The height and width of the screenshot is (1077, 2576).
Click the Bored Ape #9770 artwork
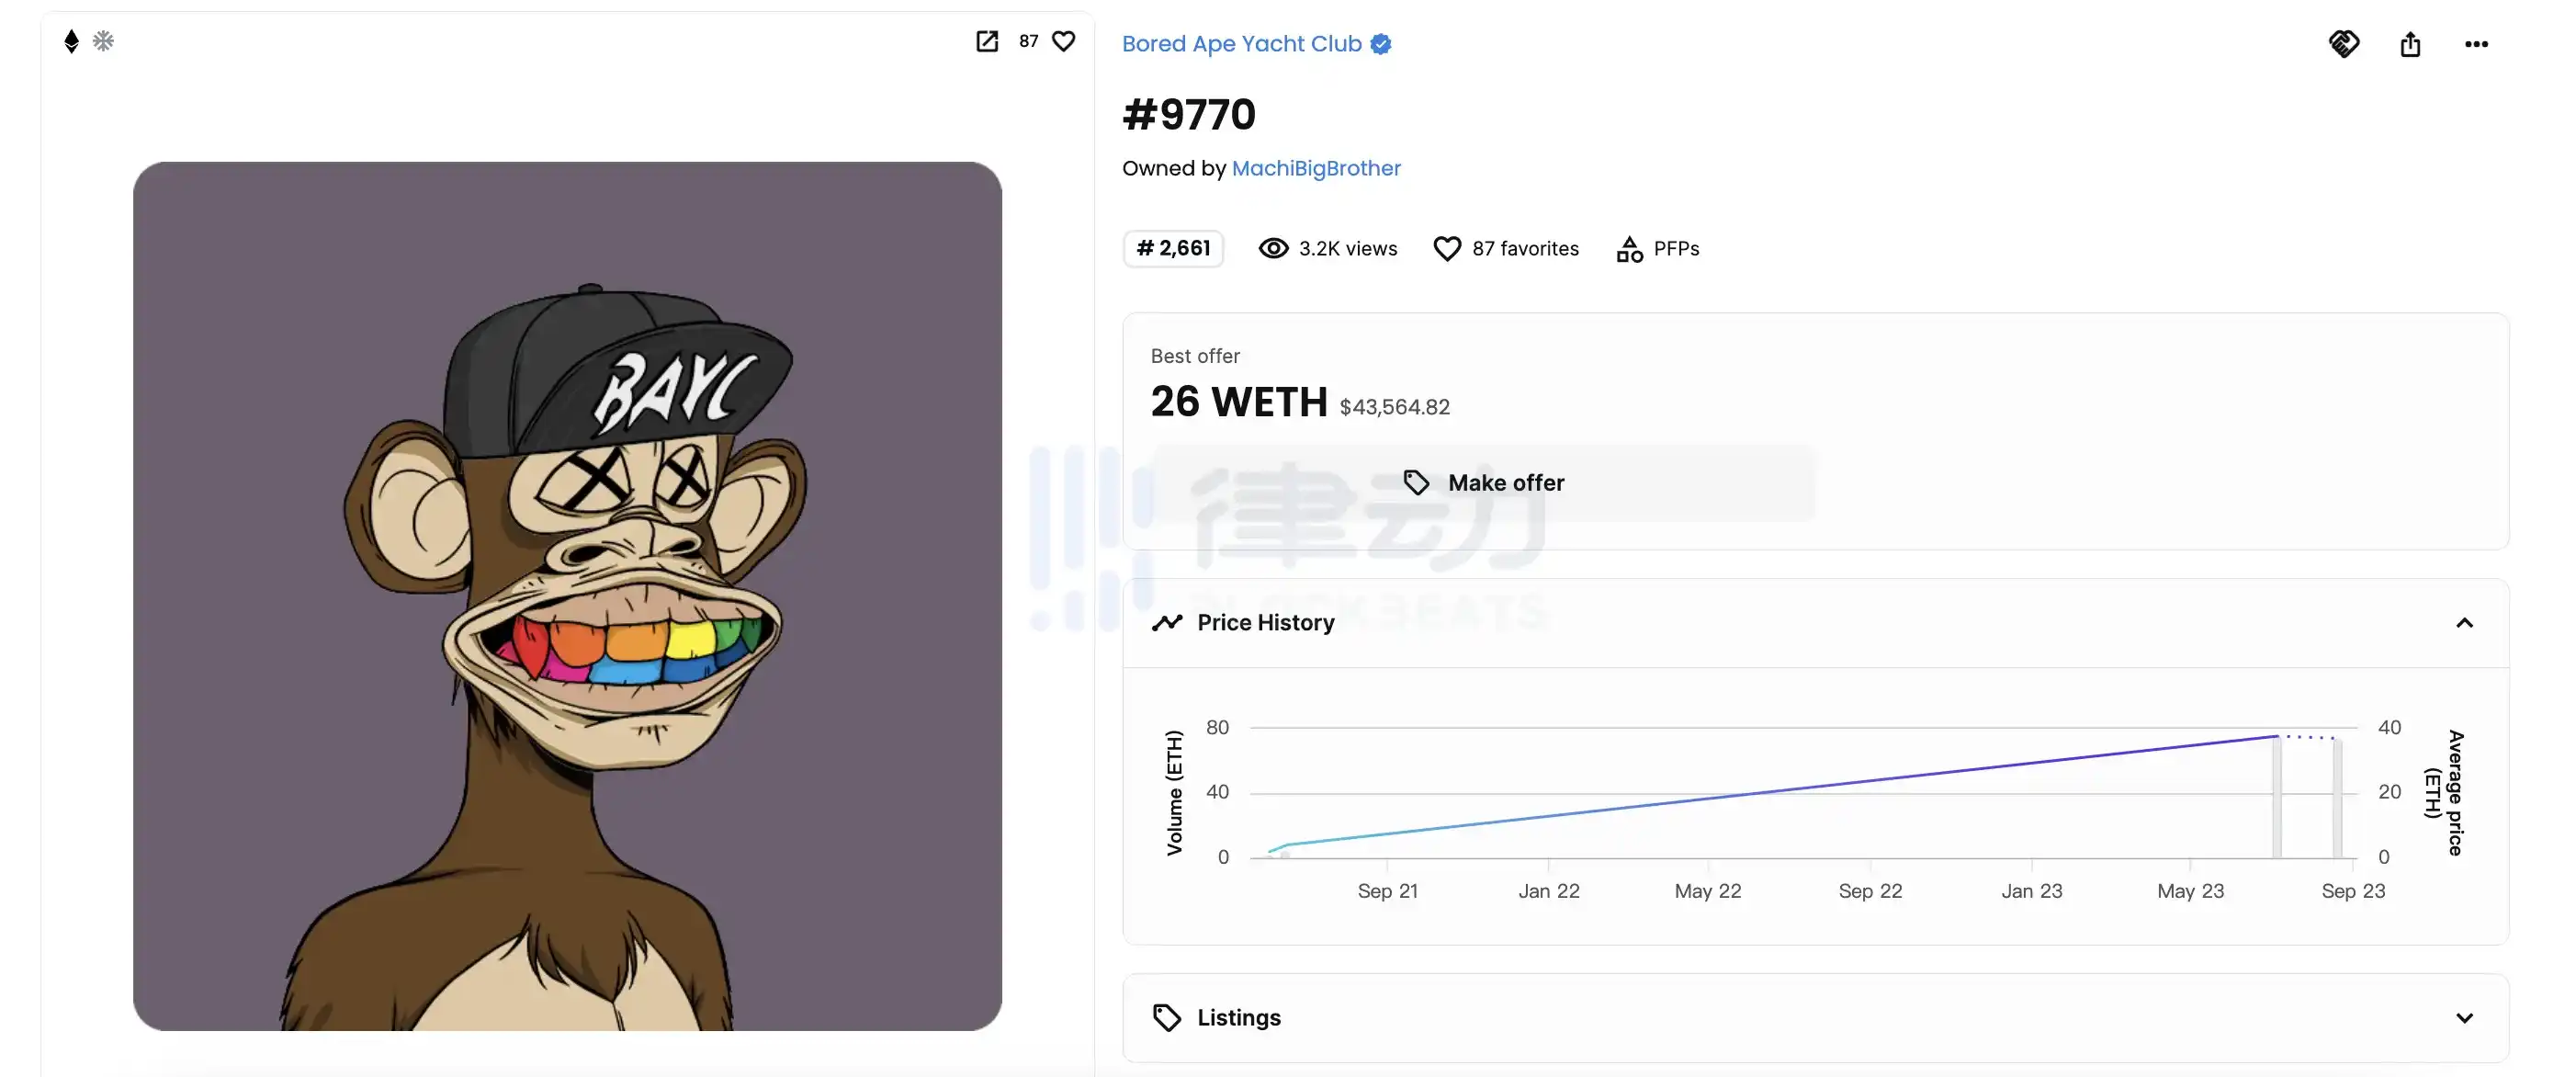[567, 596]
